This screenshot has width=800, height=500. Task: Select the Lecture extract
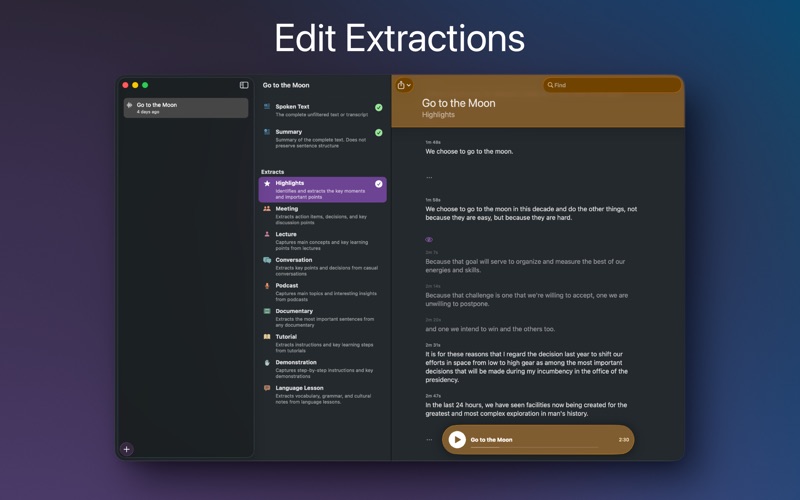(x=322, y=241)
